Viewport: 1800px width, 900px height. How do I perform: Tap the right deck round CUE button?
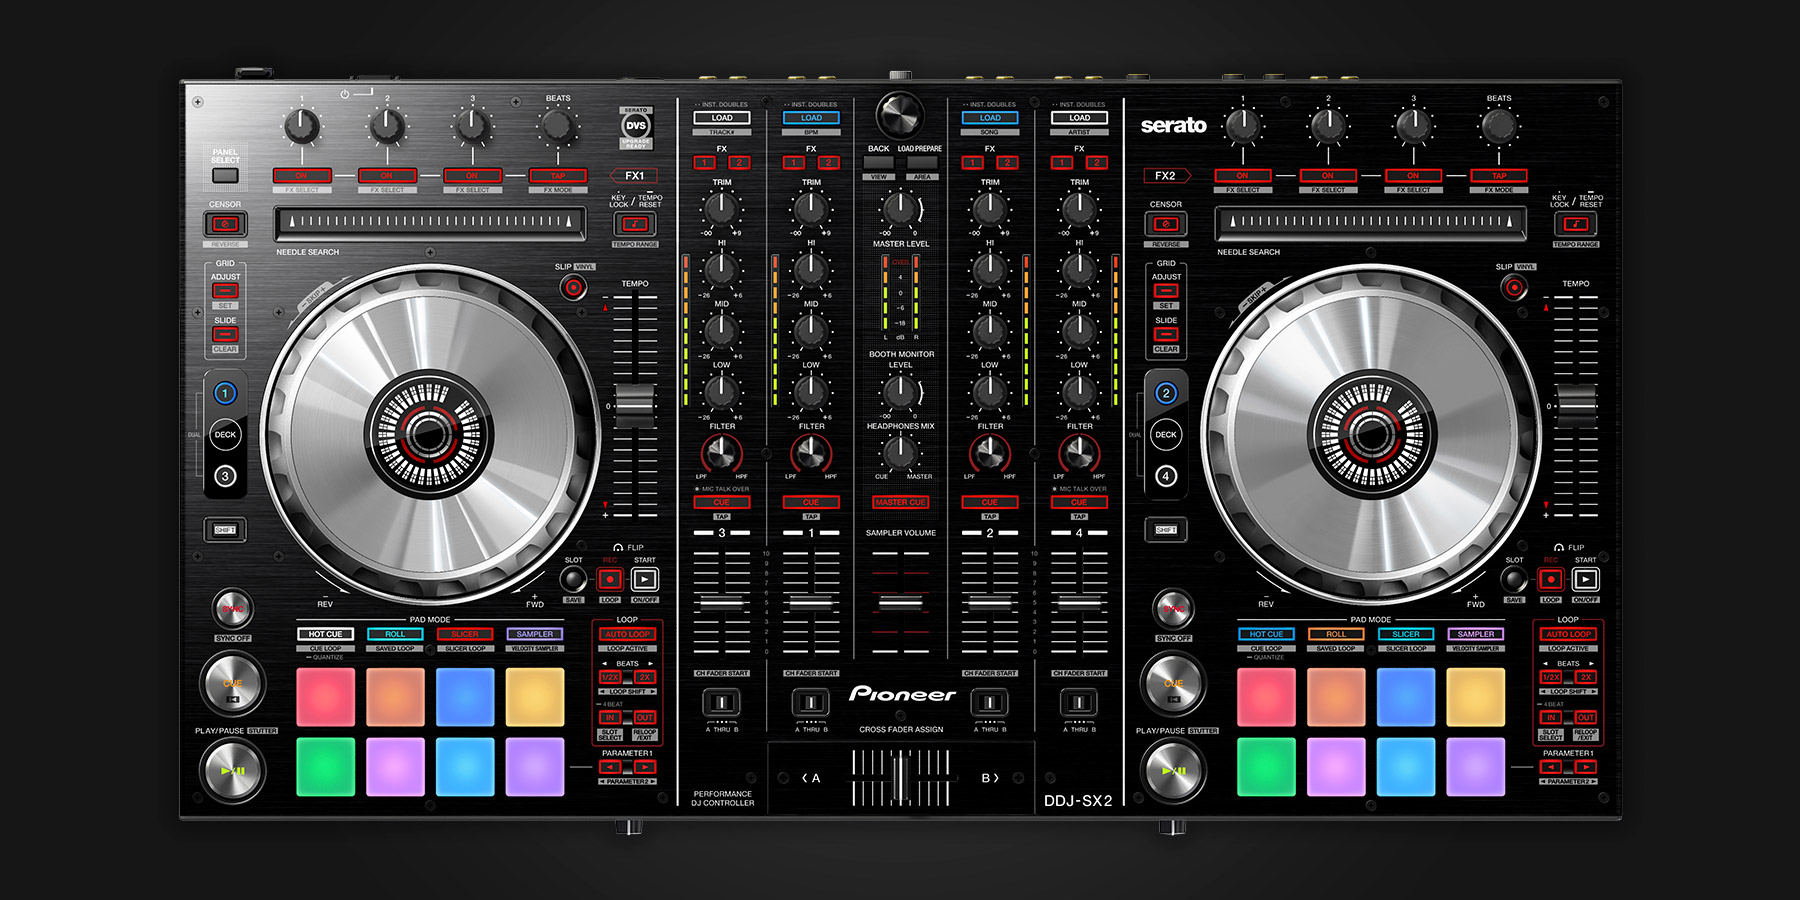(1173, 684)
